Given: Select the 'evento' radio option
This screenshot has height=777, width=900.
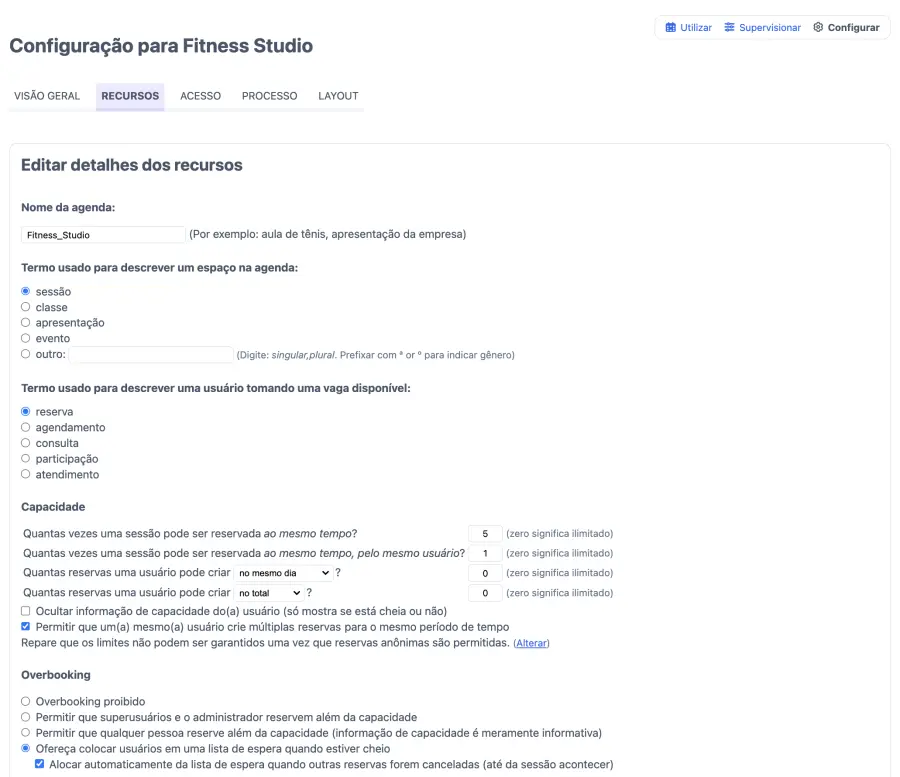Looking at the screenshot, I should click(26, 338).
